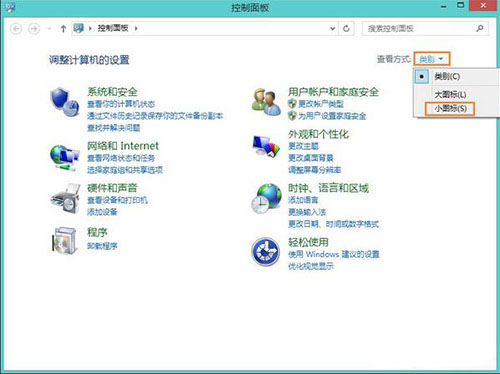Open 查看设备和打印机 link

click(117, 200)
